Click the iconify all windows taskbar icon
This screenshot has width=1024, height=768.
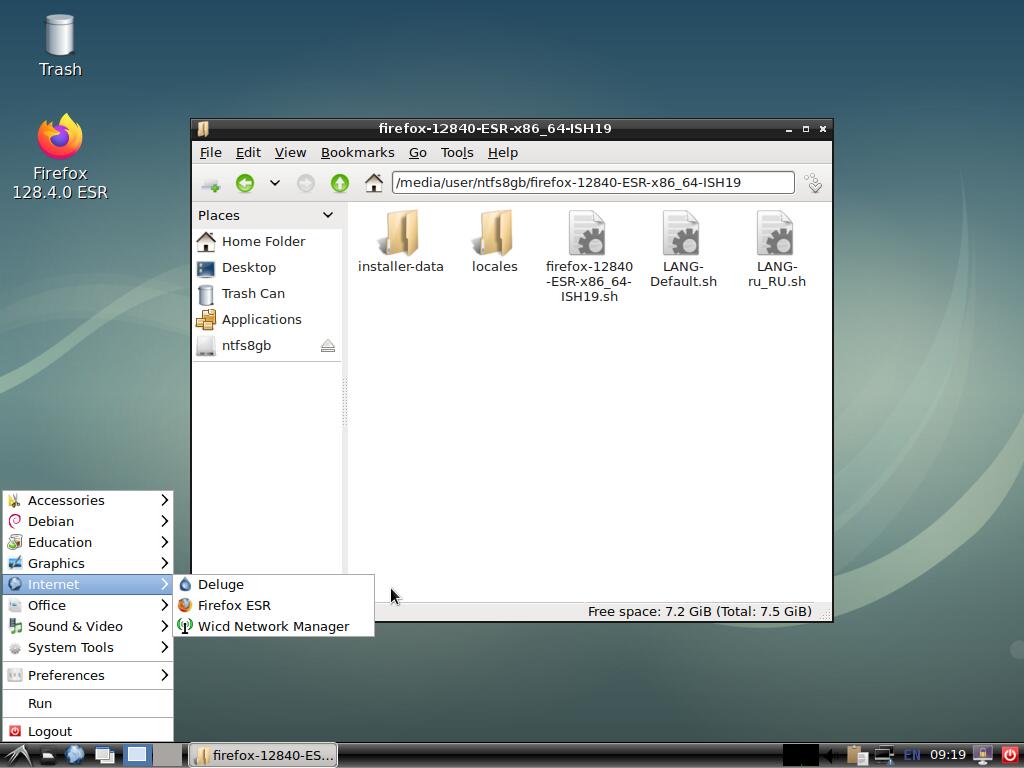pos(104,756)
